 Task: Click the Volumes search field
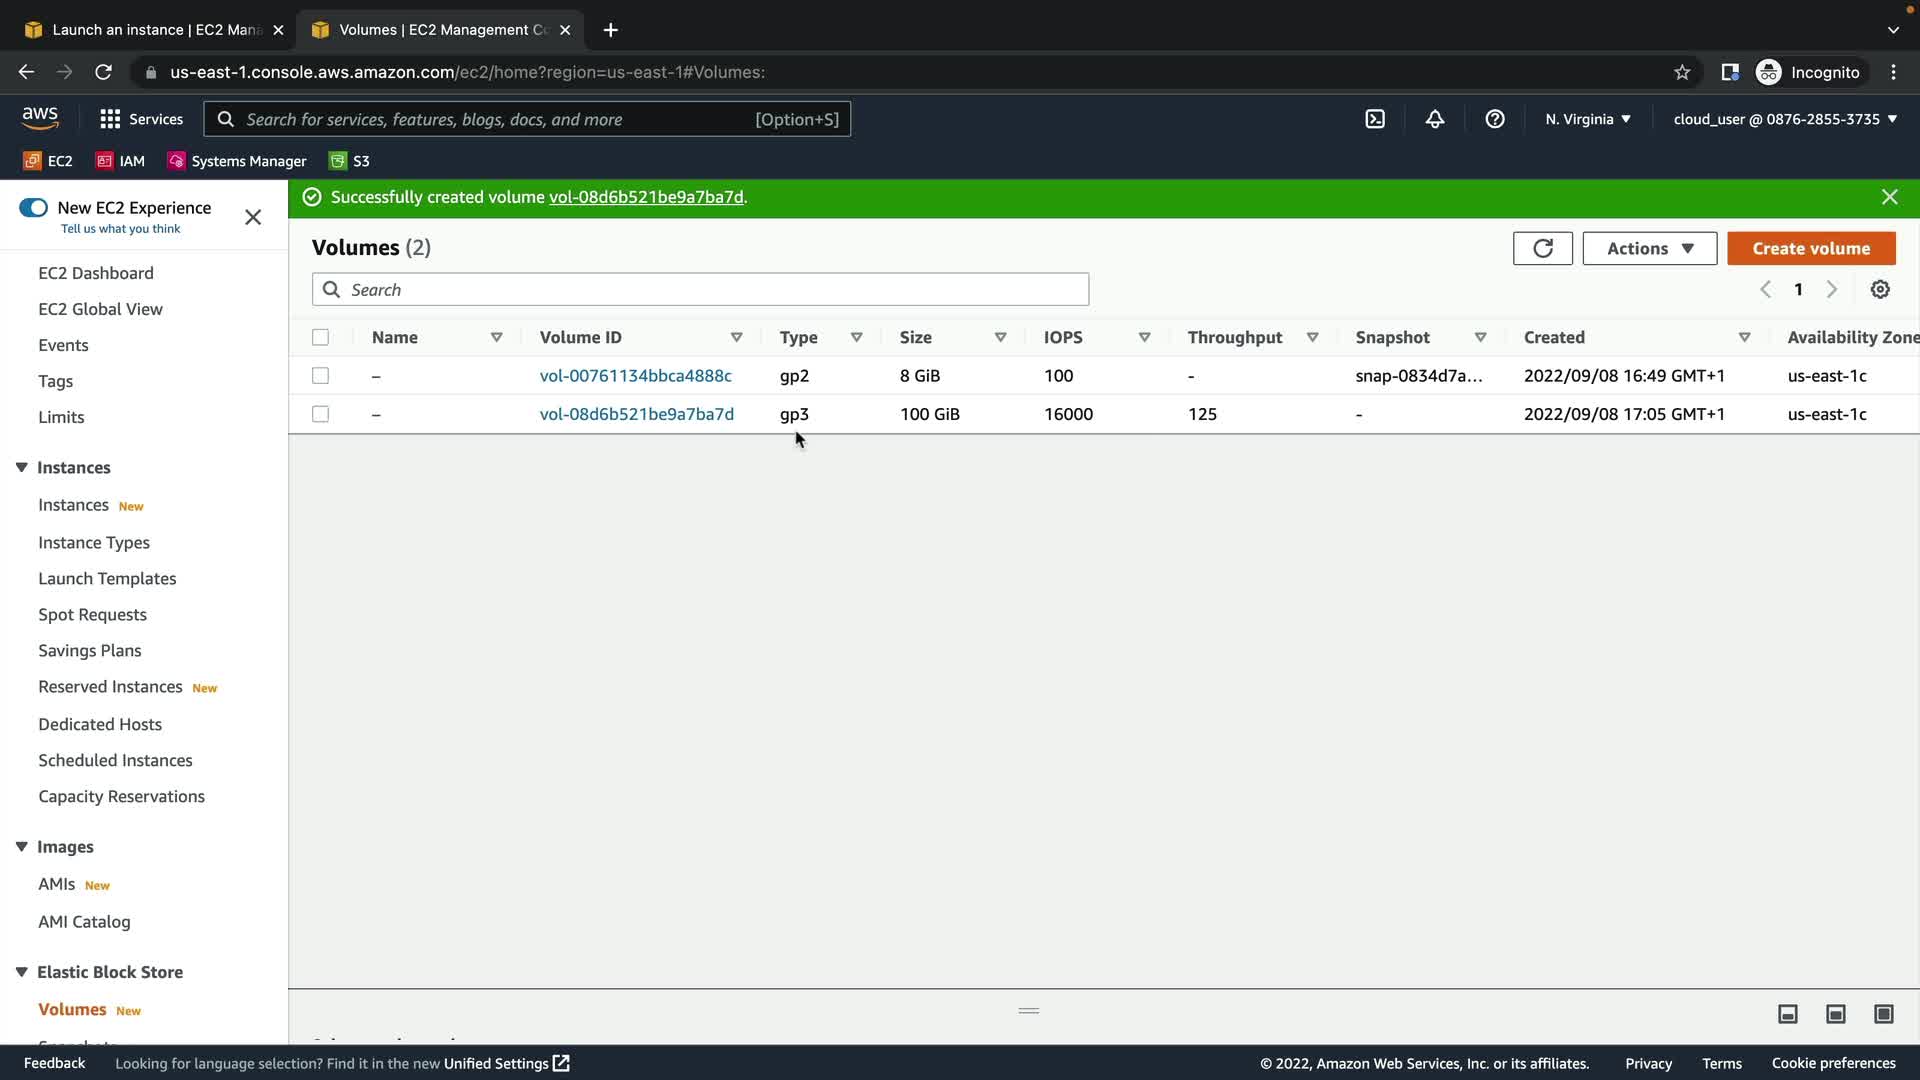point(700,290)
